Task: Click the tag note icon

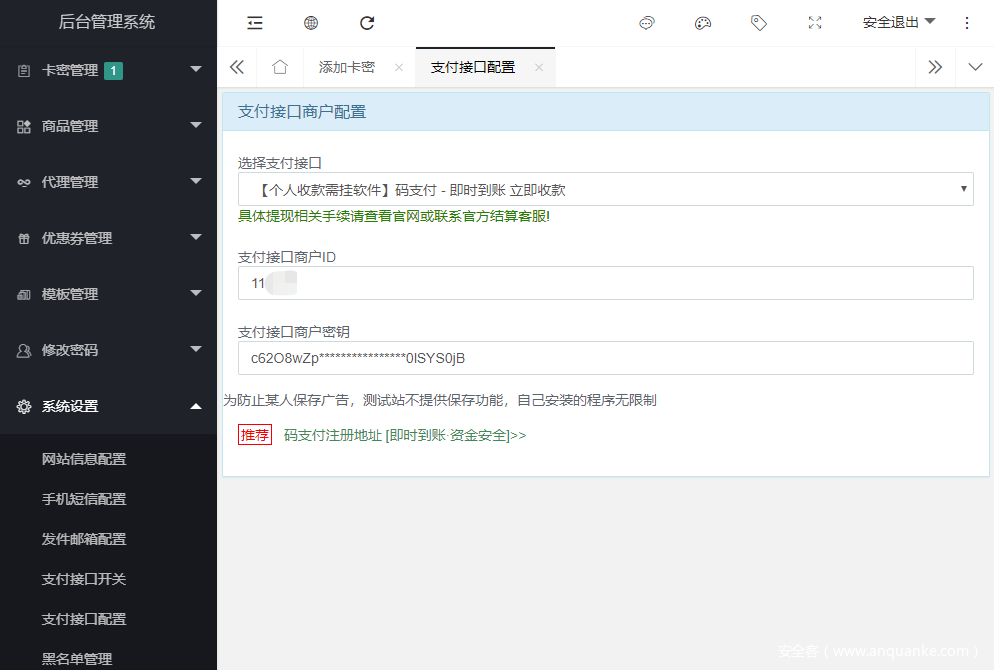Action: coord(759,23)
